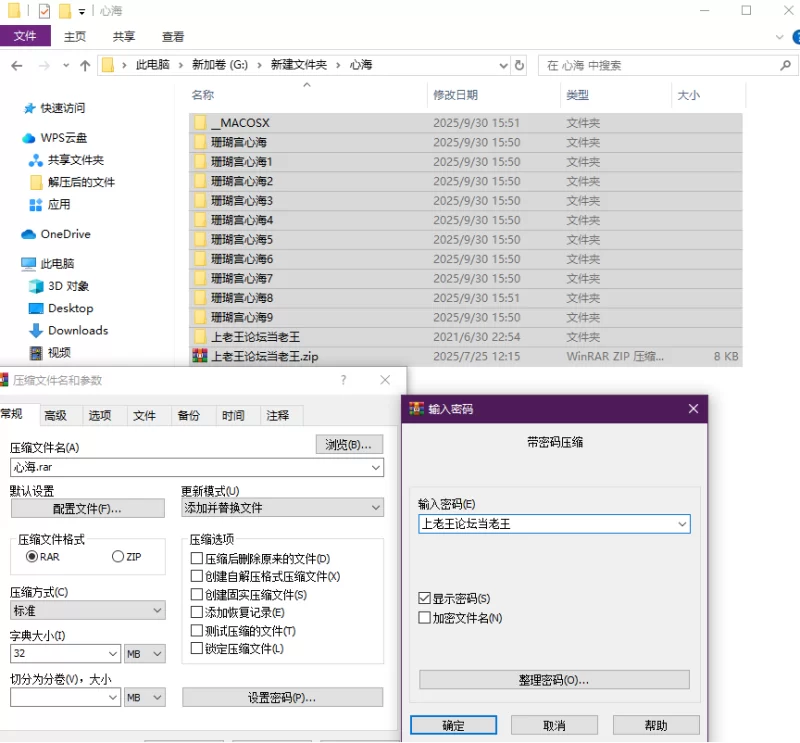Click the refresh icon in address bar

[x=519, y=65]
